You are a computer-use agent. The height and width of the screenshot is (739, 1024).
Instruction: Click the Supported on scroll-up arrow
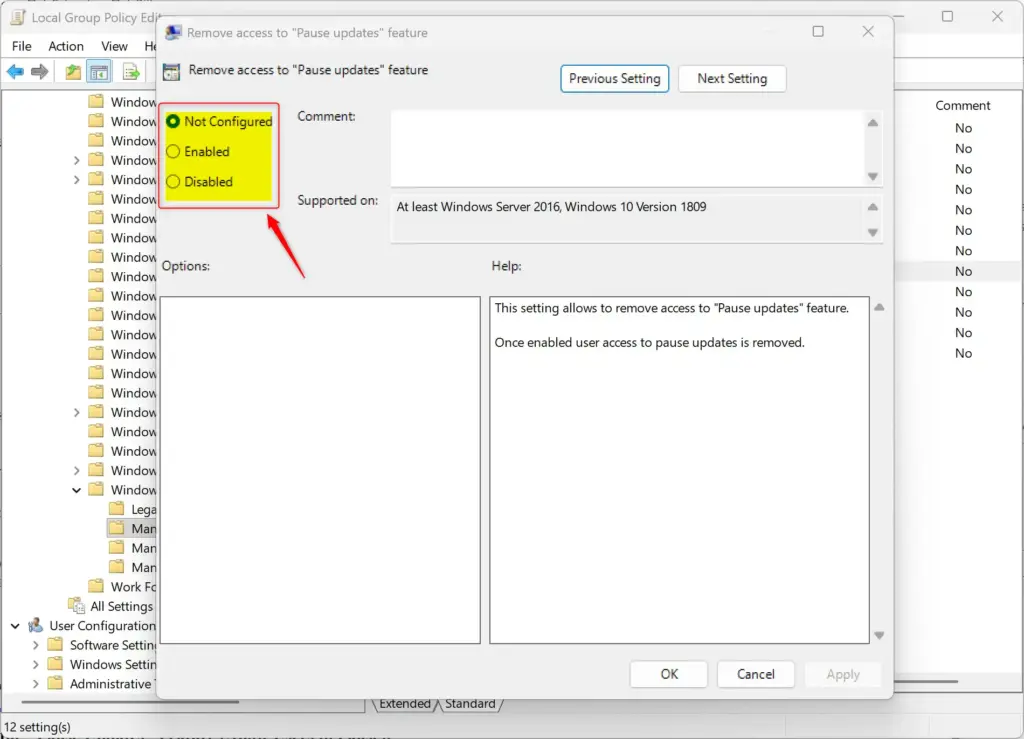point(872,207)
